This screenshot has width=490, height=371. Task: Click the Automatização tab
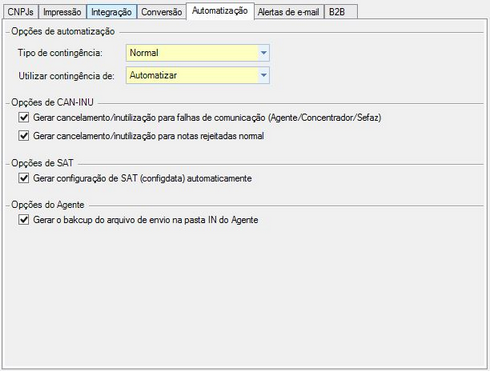220,11
